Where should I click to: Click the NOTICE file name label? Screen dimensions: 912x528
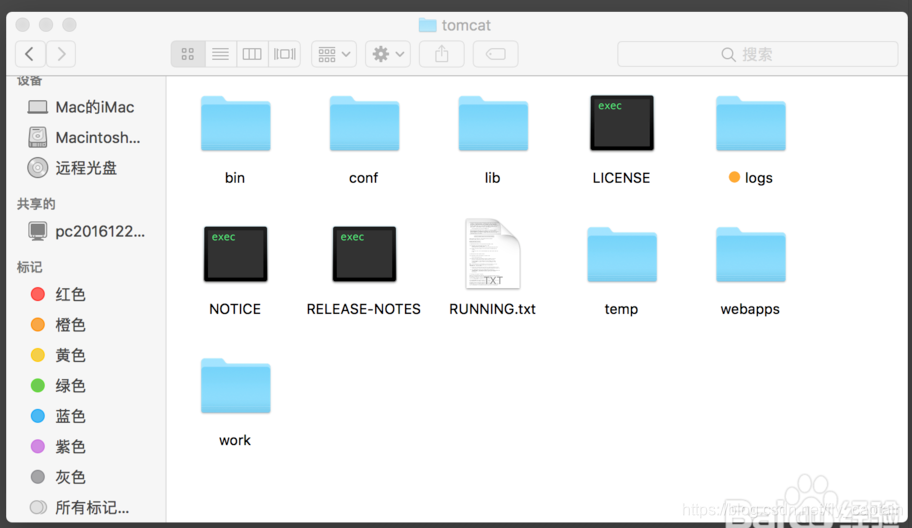click(x=235, y=309)
